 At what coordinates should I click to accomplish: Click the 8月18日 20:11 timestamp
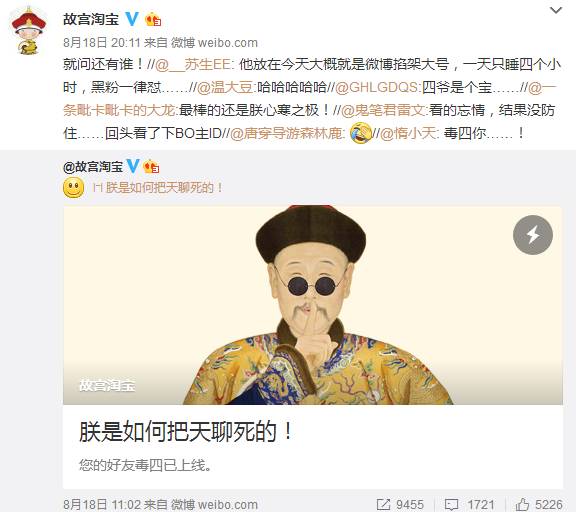click(x=101, y=43)
